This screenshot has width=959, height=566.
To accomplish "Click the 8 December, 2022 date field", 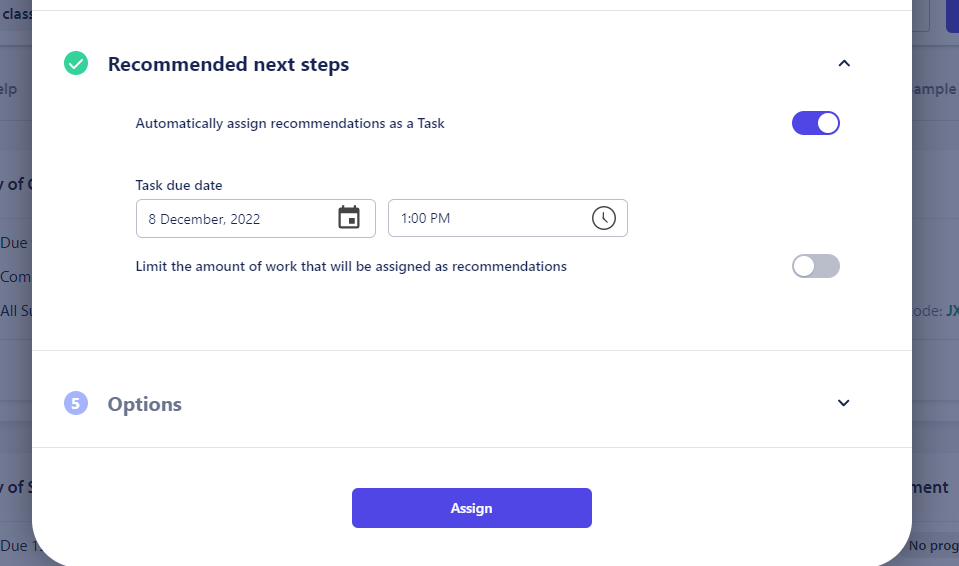I will point(235,218).
